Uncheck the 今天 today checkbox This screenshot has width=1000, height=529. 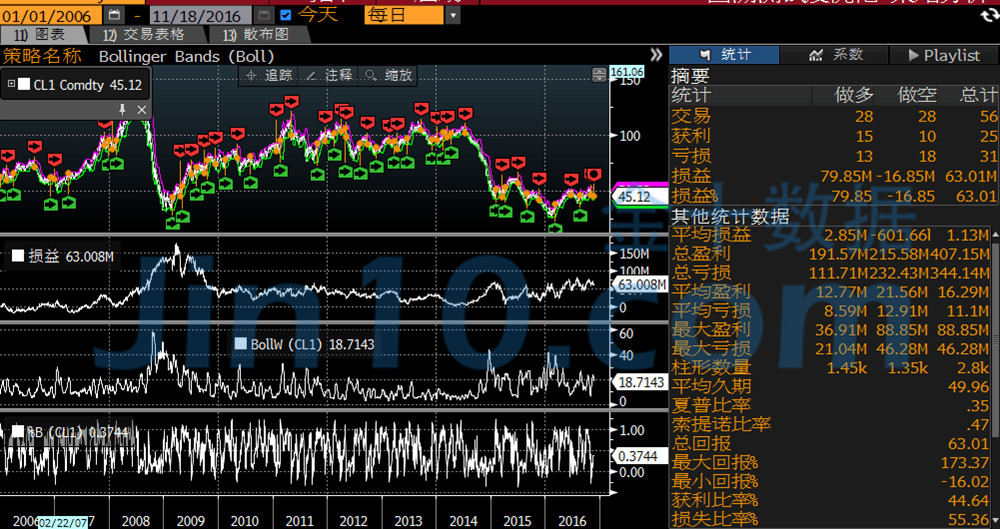click(x=286, y=15)
